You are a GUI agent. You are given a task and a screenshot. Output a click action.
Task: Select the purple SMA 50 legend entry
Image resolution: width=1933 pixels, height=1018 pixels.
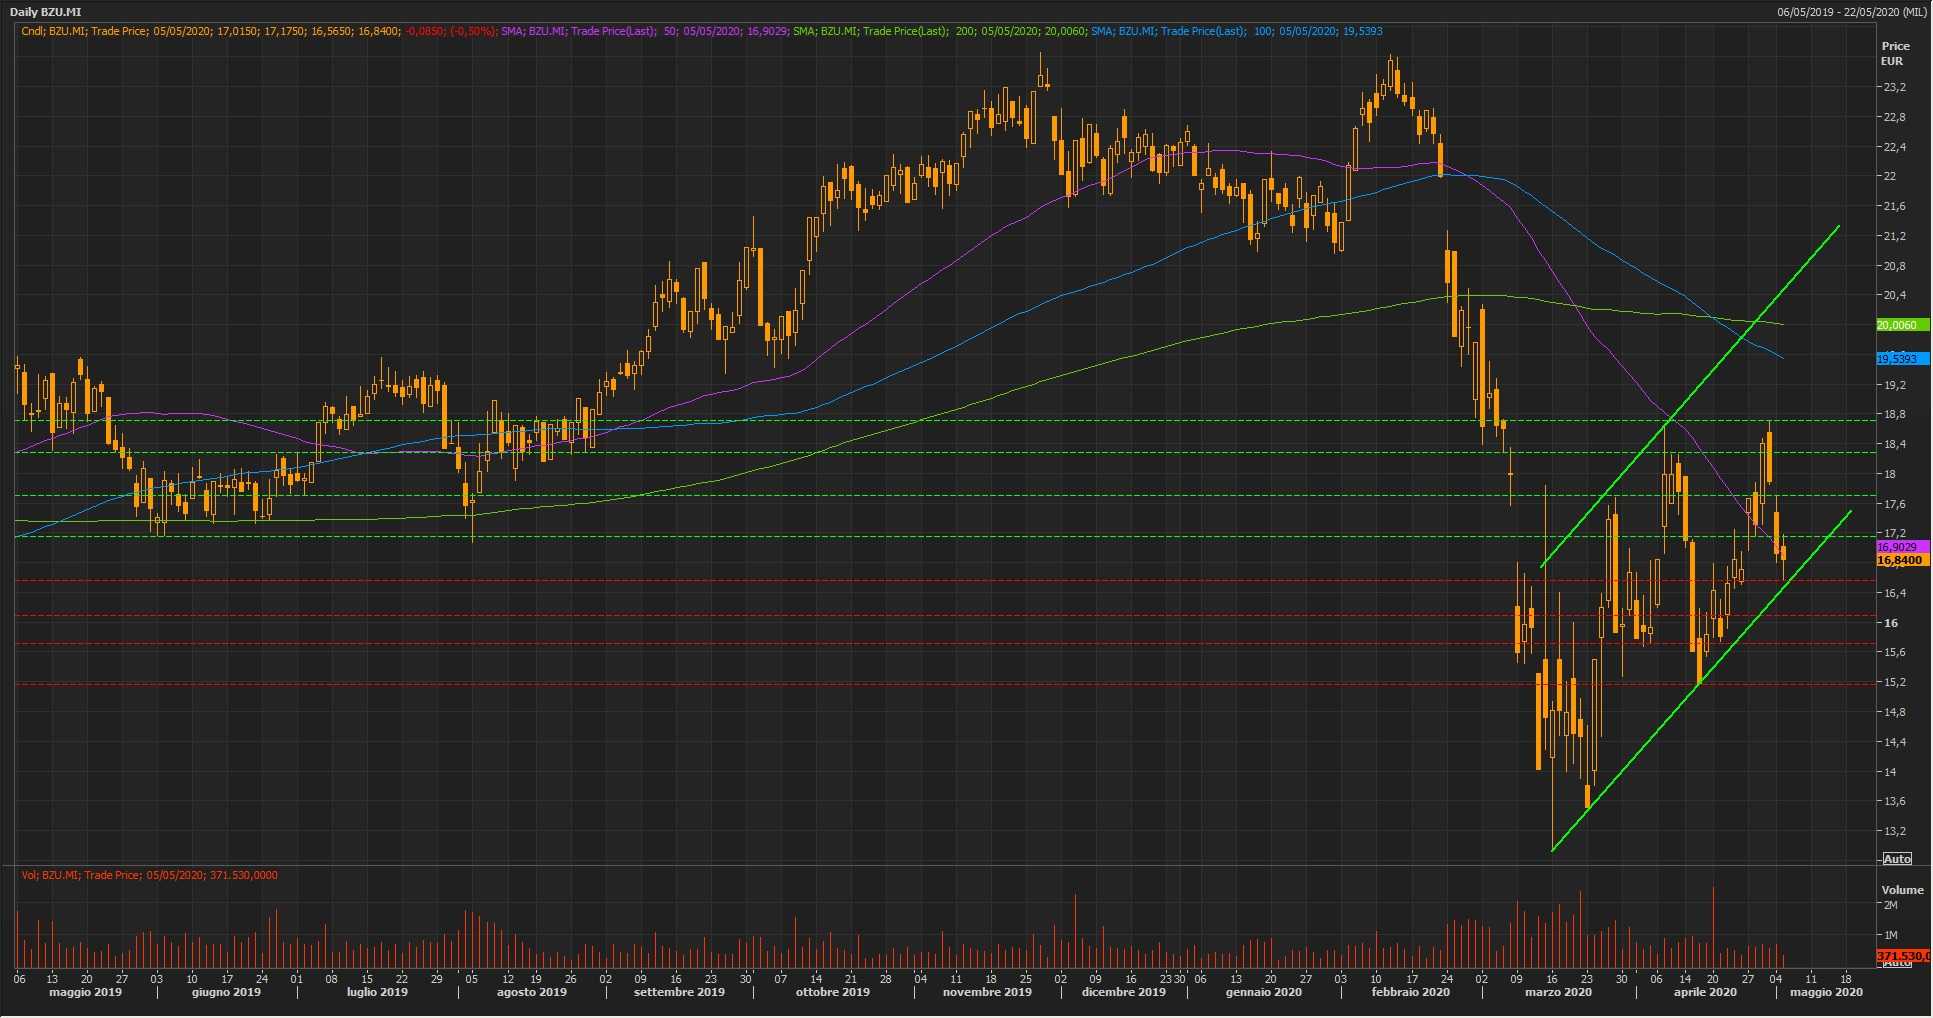coord(644,31)
